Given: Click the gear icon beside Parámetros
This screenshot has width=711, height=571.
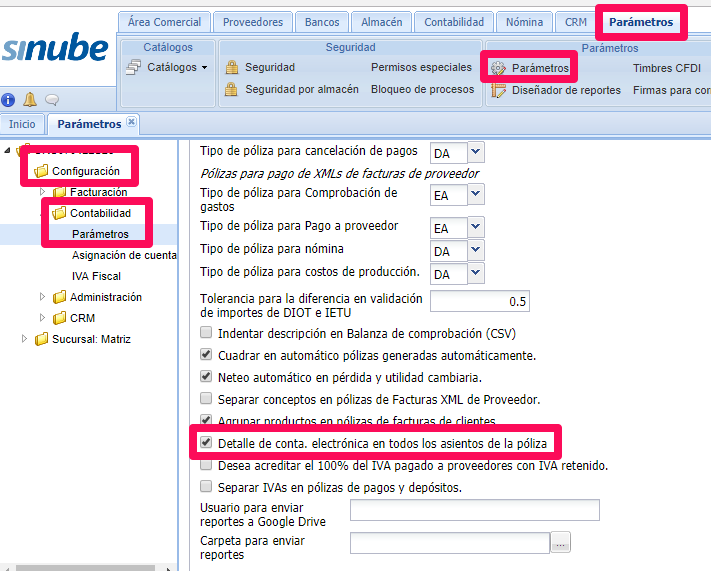Looking at the screenshot, I should [x=498, y=68].
